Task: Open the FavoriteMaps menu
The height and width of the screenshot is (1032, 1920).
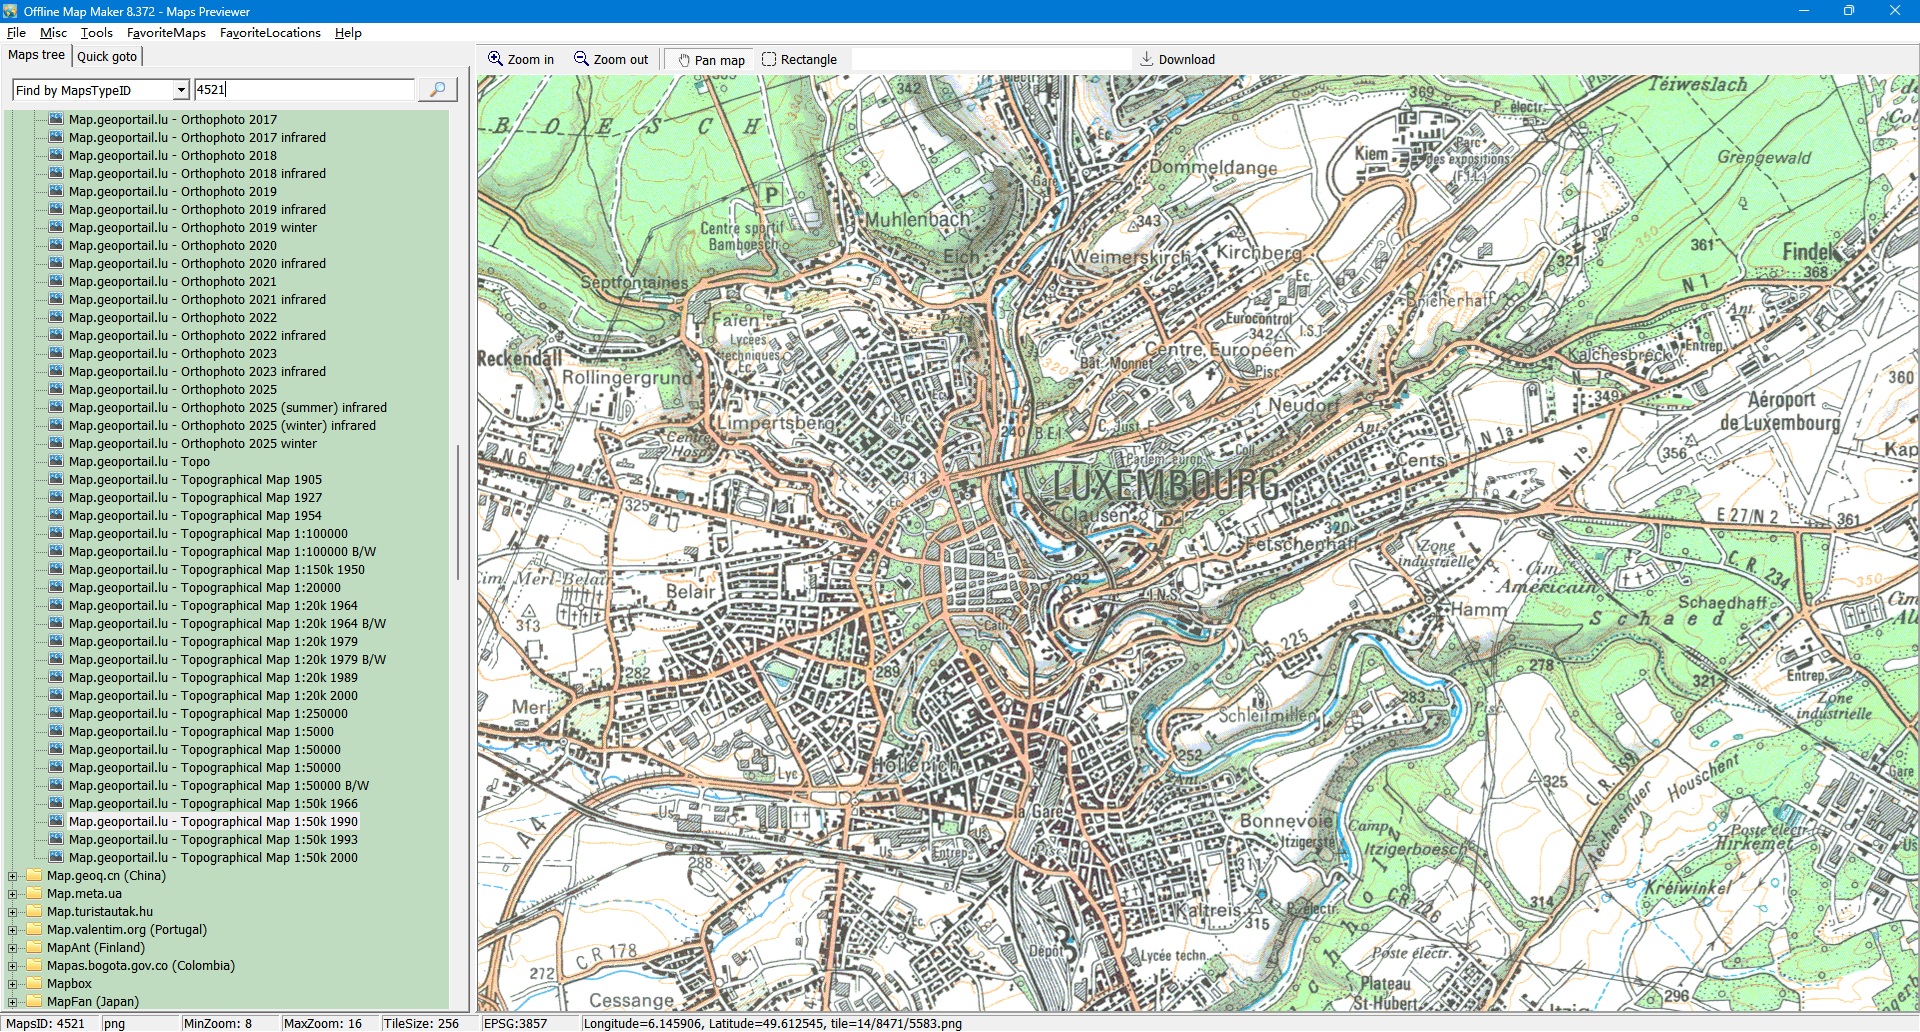Action: [166, 33]
